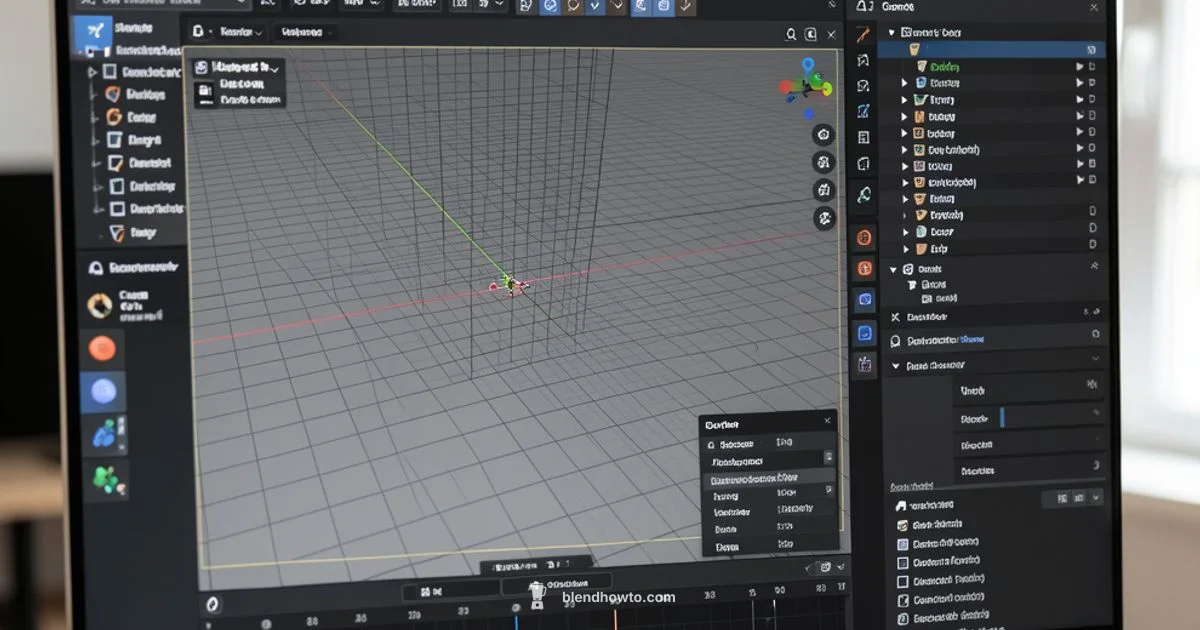Click the search magnifier in the viewport header

pyautogui.click(x=793, y=33)
